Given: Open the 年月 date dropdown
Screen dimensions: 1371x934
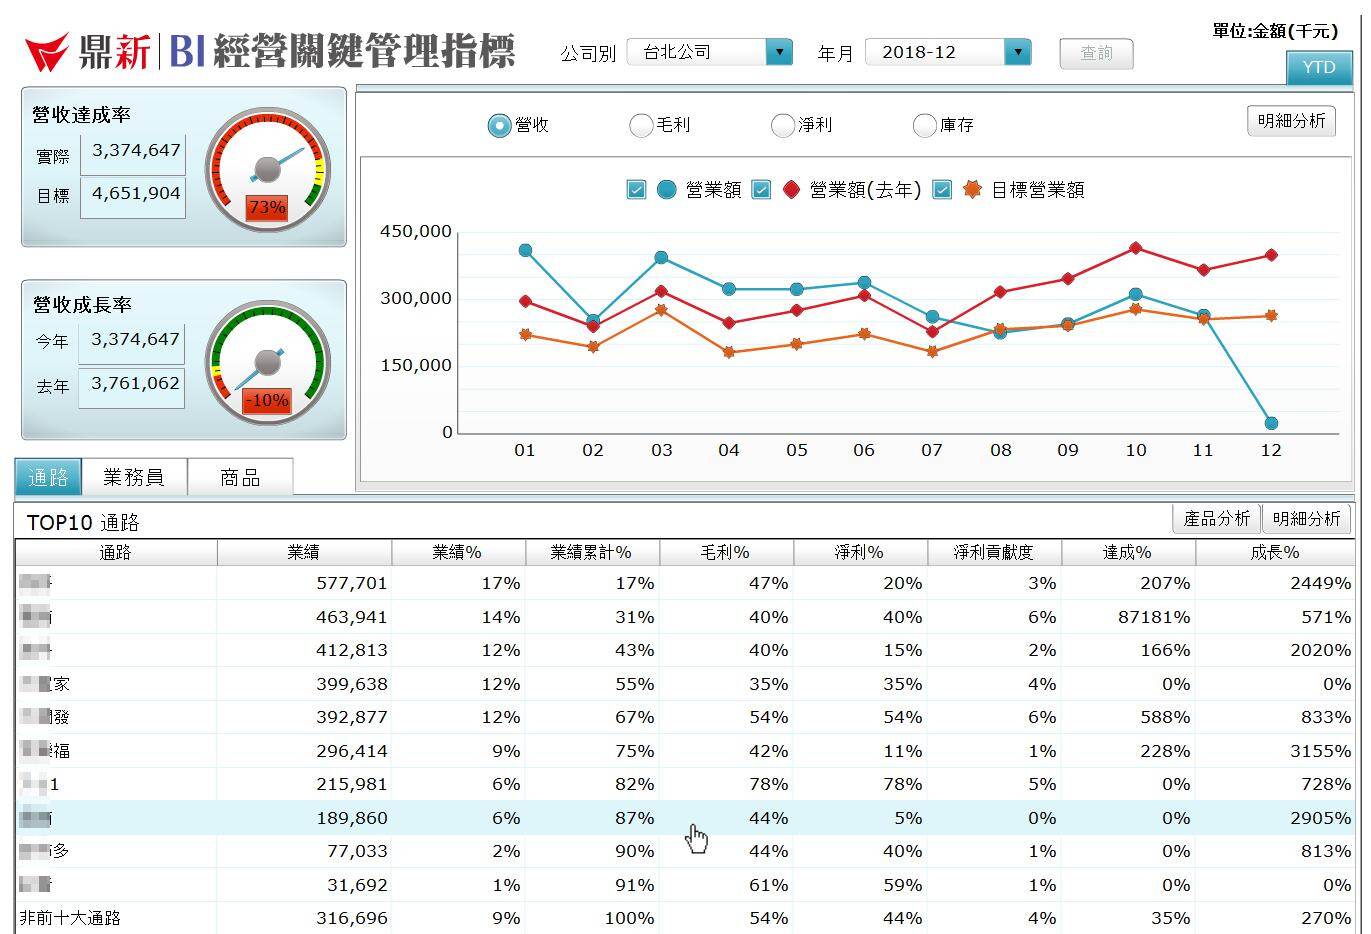Looking at the screenshot, I should click(1018, 52).
